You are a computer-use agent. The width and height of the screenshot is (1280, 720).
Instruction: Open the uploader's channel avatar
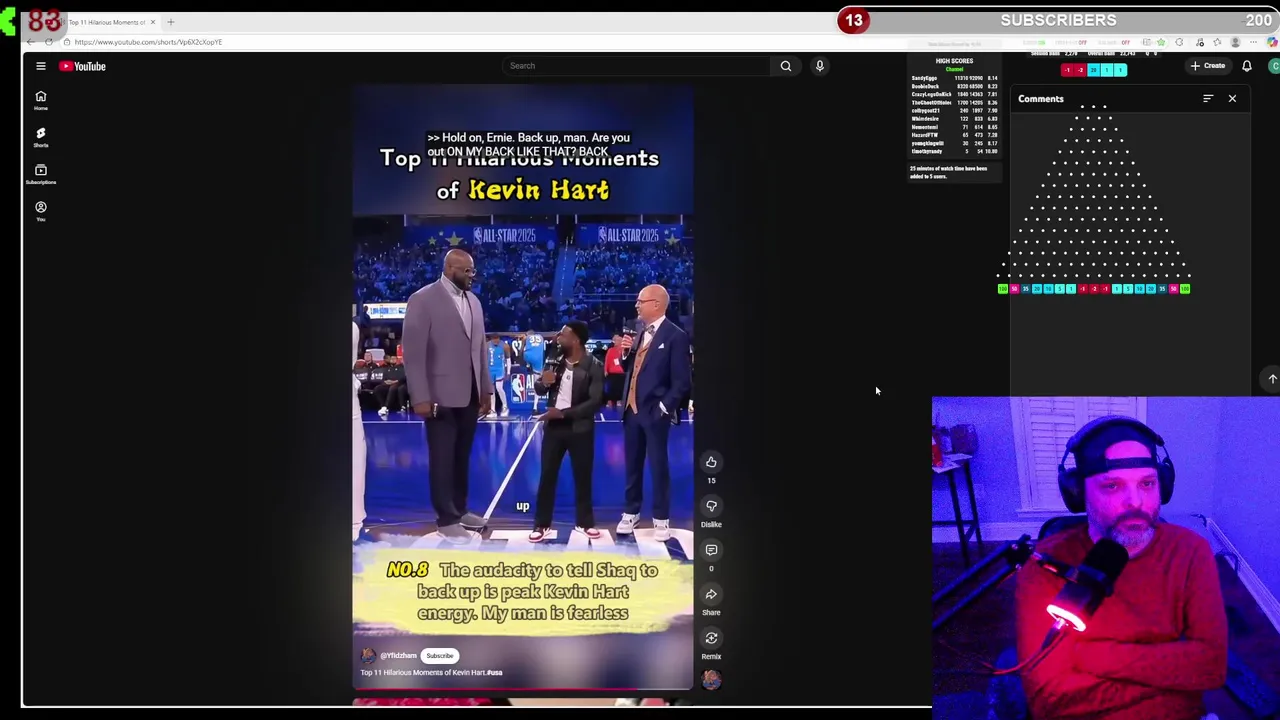[x=368, y=656]
